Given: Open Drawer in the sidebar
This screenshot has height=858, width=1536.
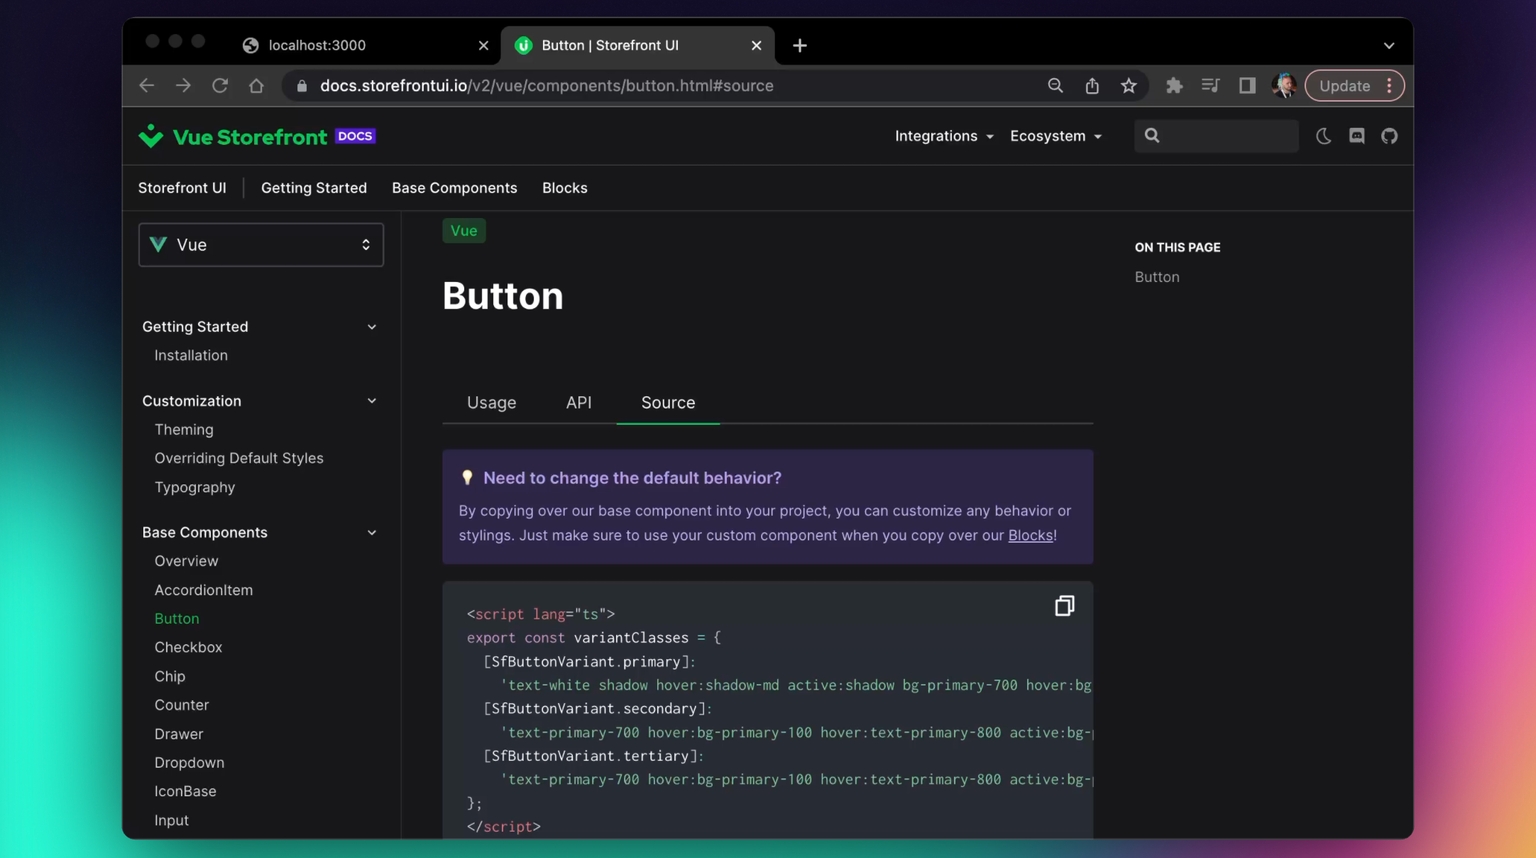Looking at the screenshot, I should point(179,734).
